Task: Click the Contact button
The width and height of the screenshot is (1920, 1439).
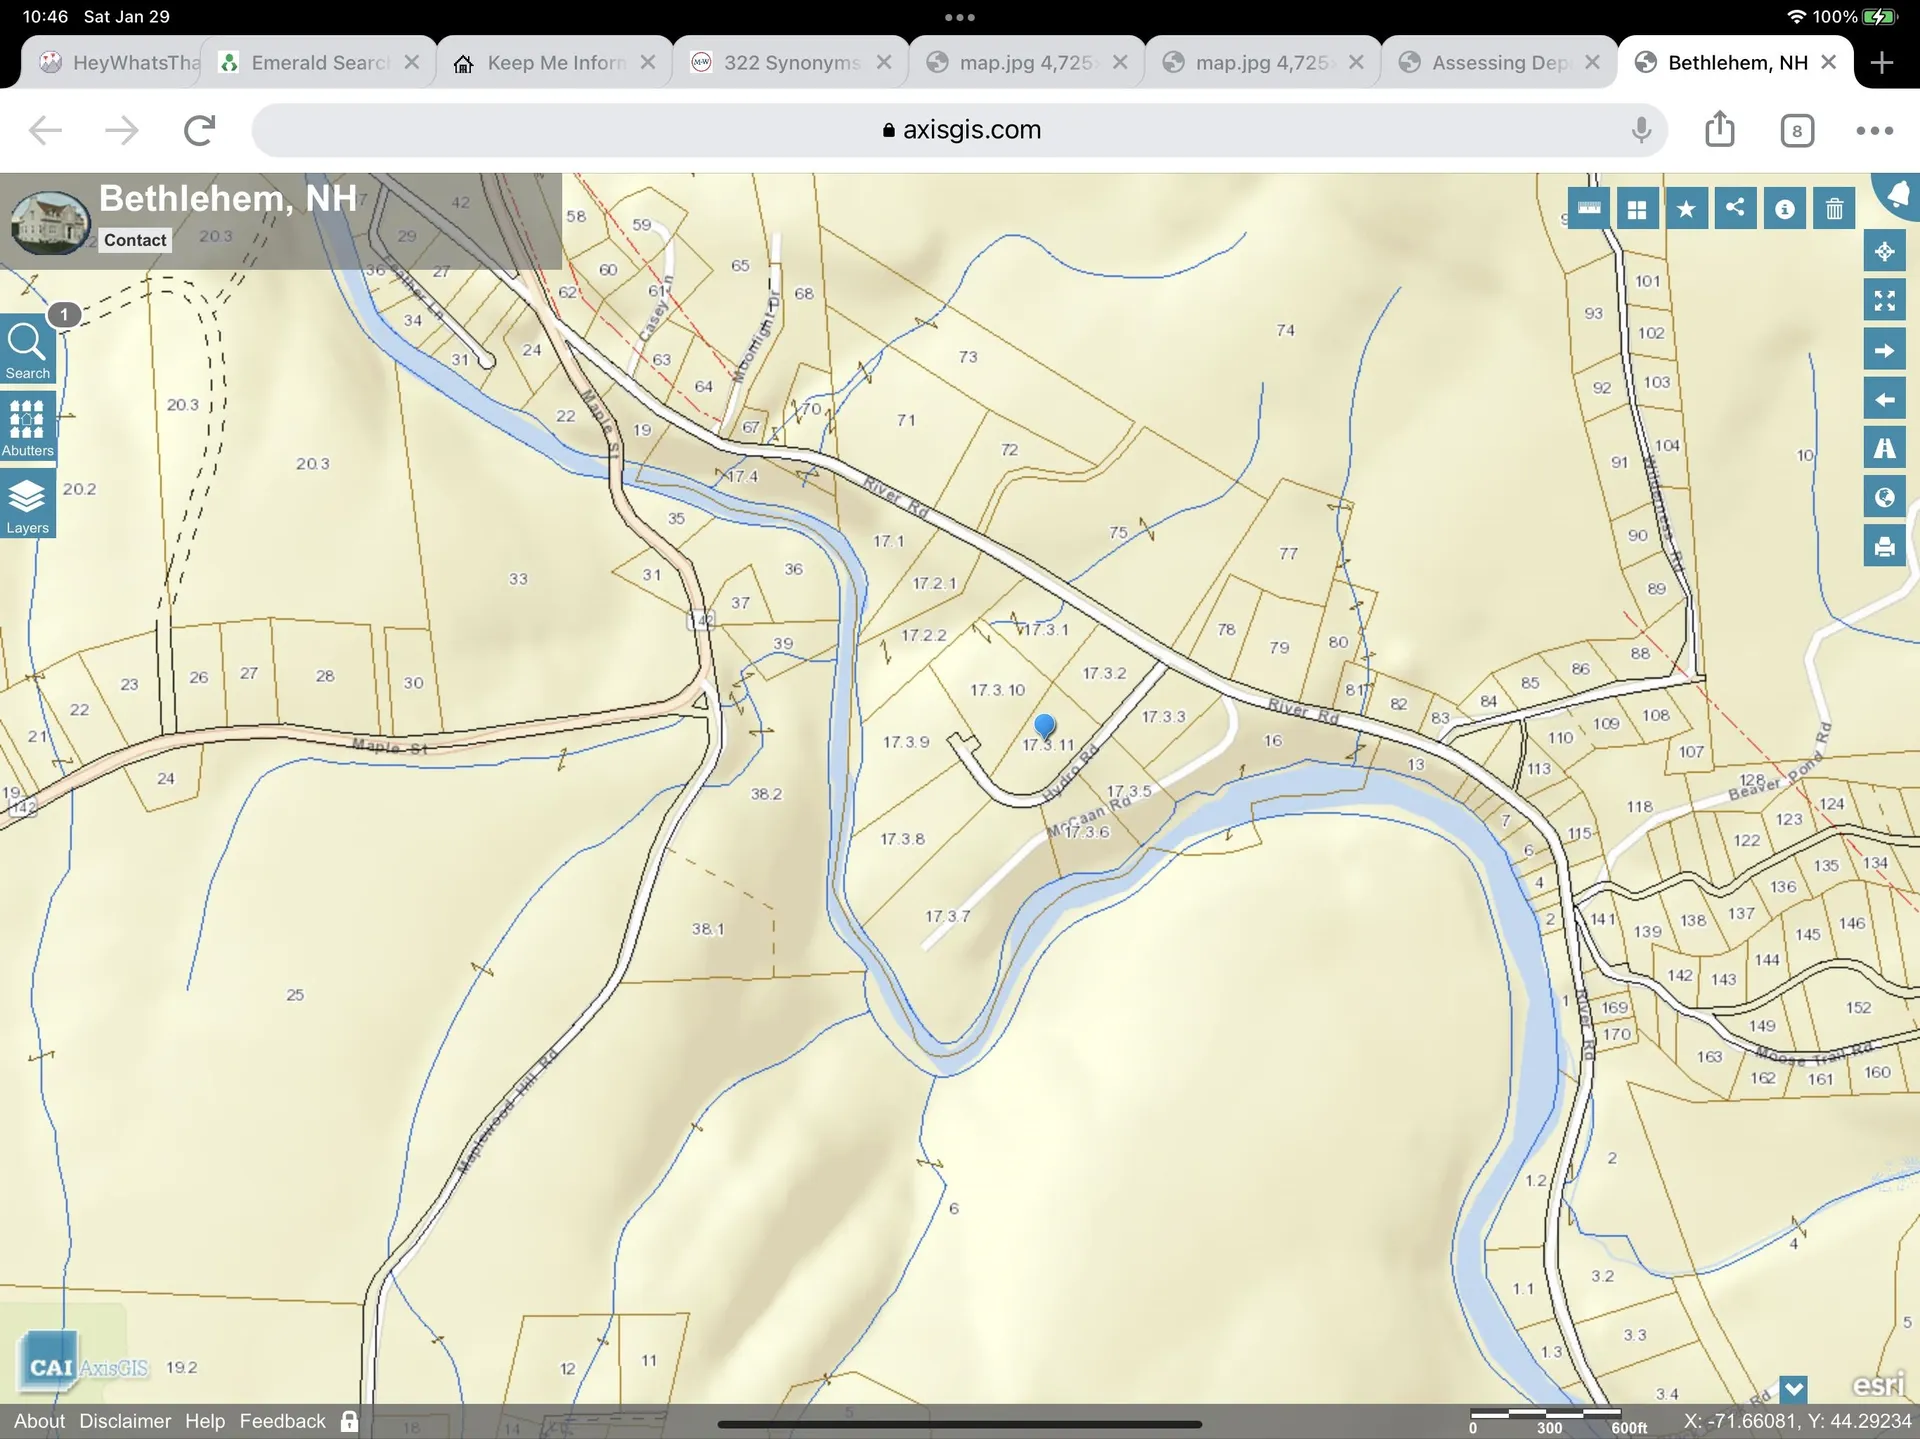Action: point(135,240)
